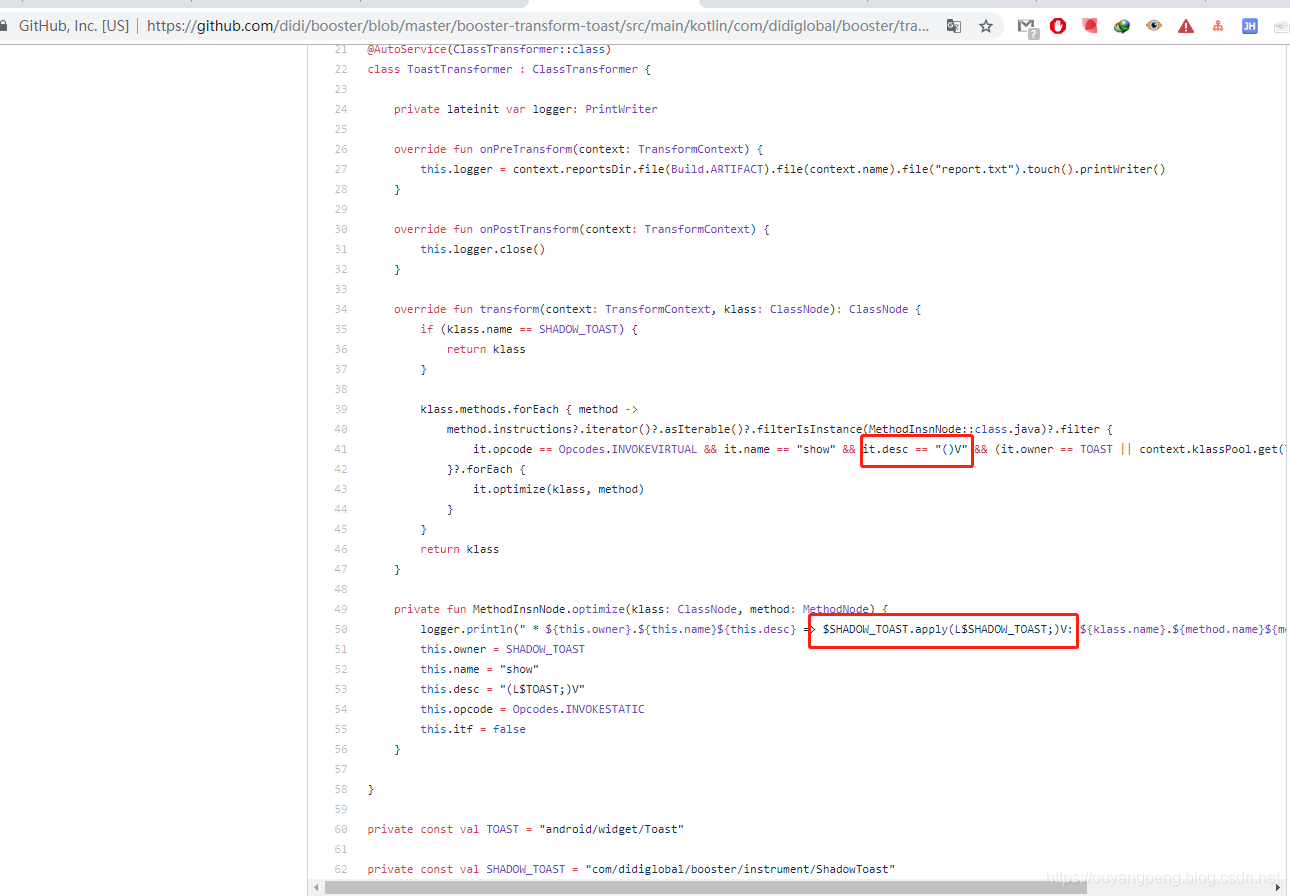Open the red stop-hand ad blocker extension
The height and width of the screenshot is (896, 1290).
(1058, 26)
